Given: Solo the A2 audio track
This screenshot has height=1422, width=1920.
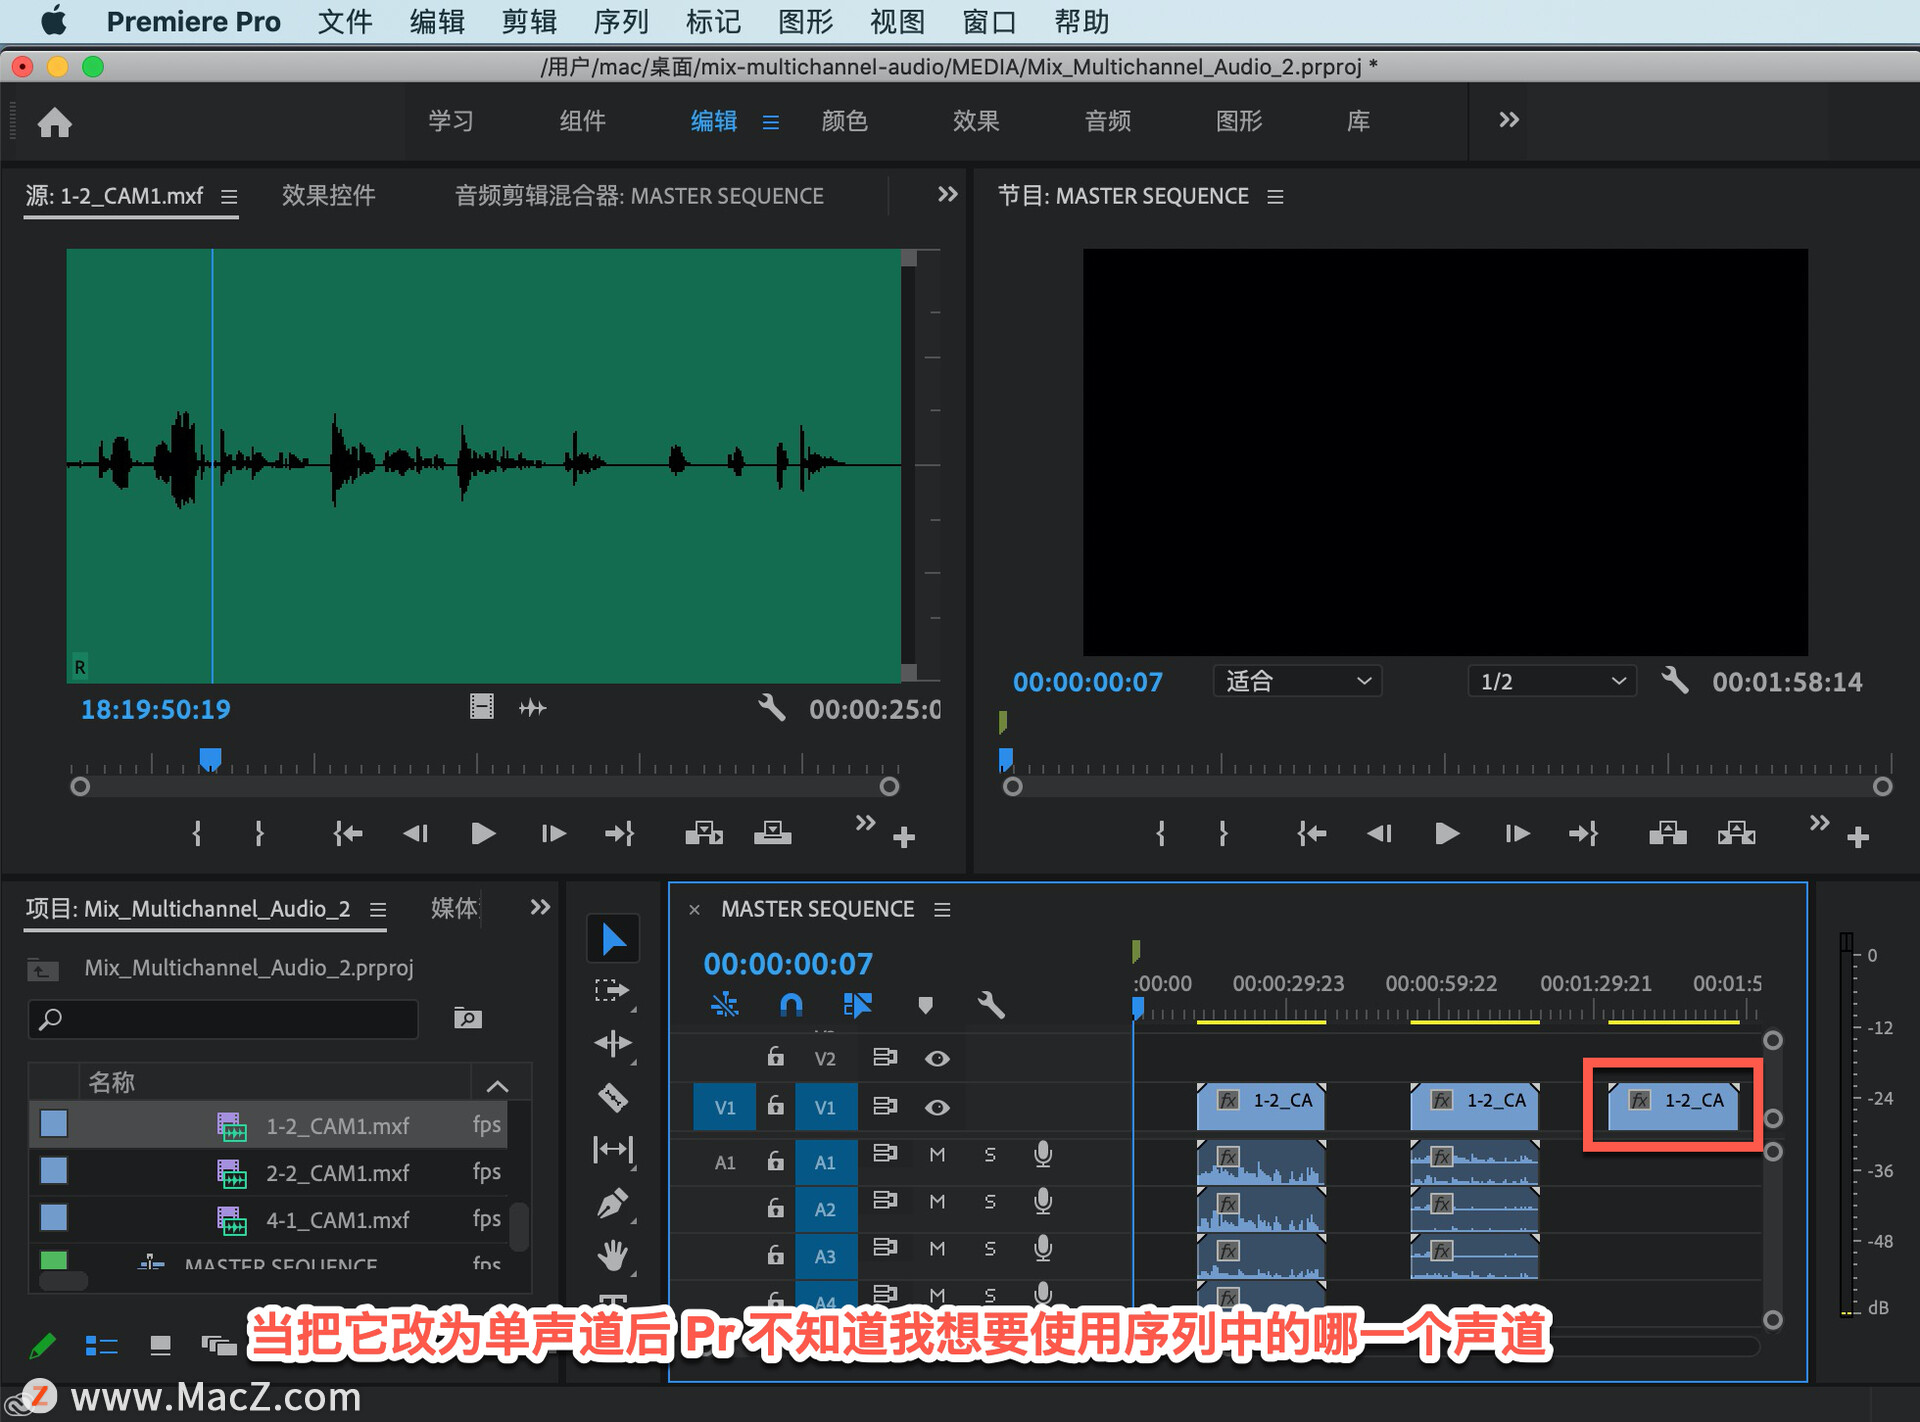Looking at the screenshot, I should 990,1202.
